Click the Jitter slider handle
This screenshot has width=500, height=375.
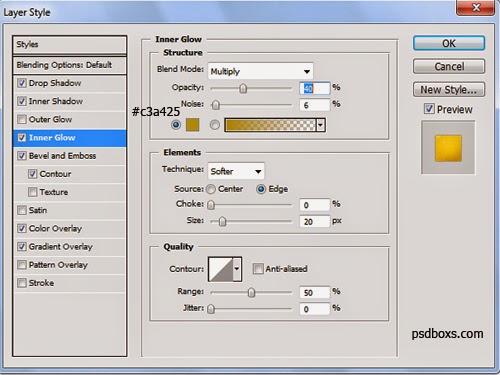pos(211,309)
